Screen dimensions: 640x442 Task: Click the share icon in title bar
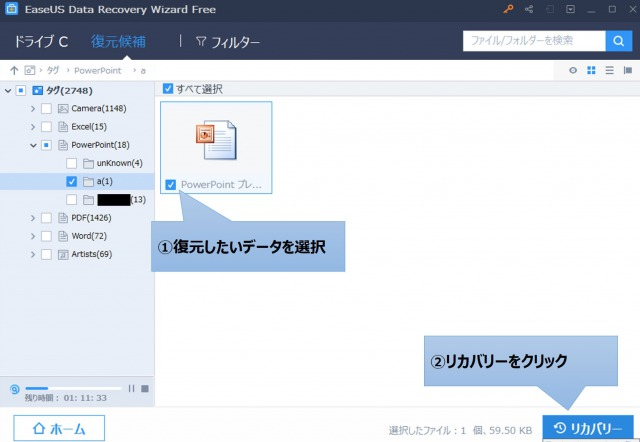point(529,9)
